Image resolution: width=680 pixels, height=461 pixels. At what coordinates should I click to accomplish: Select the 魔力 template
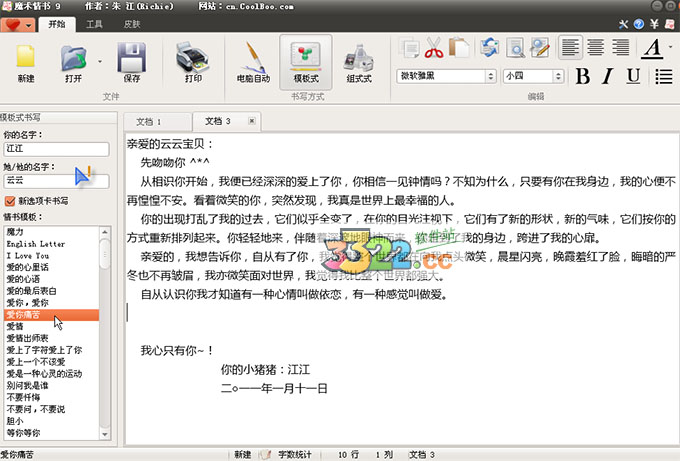52,232
